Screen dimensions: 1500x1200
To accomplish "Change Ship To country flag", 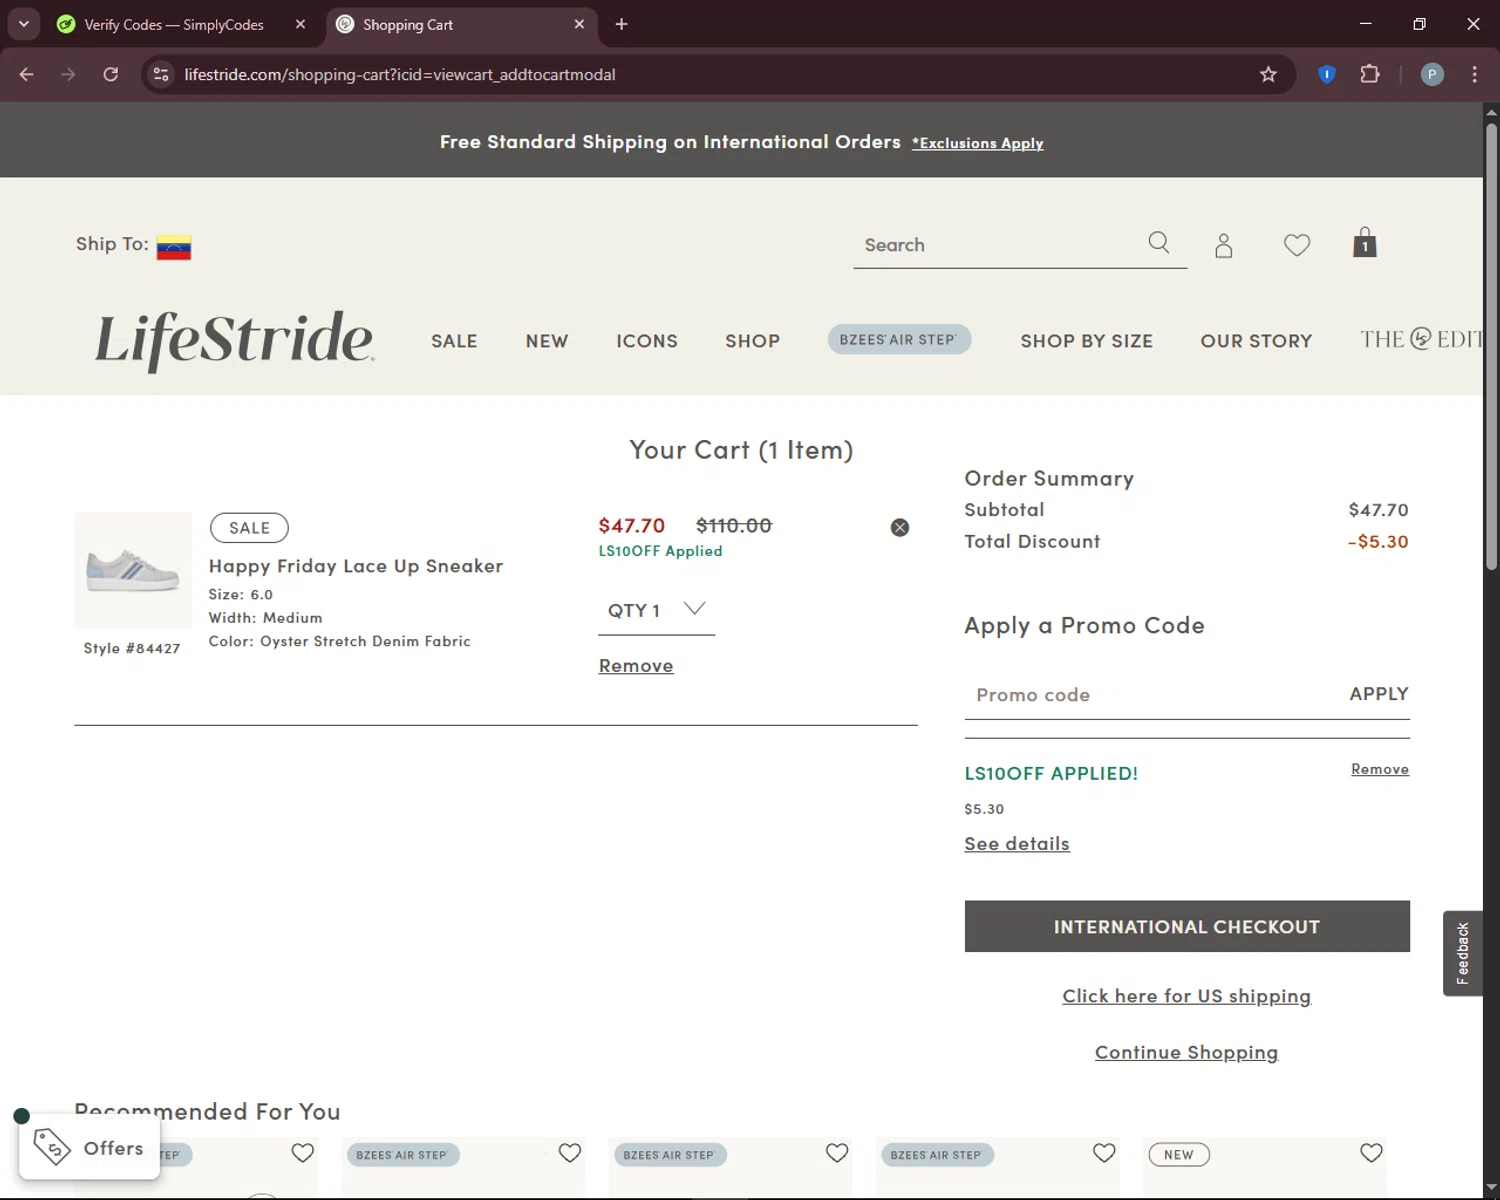I will point(174,247).
